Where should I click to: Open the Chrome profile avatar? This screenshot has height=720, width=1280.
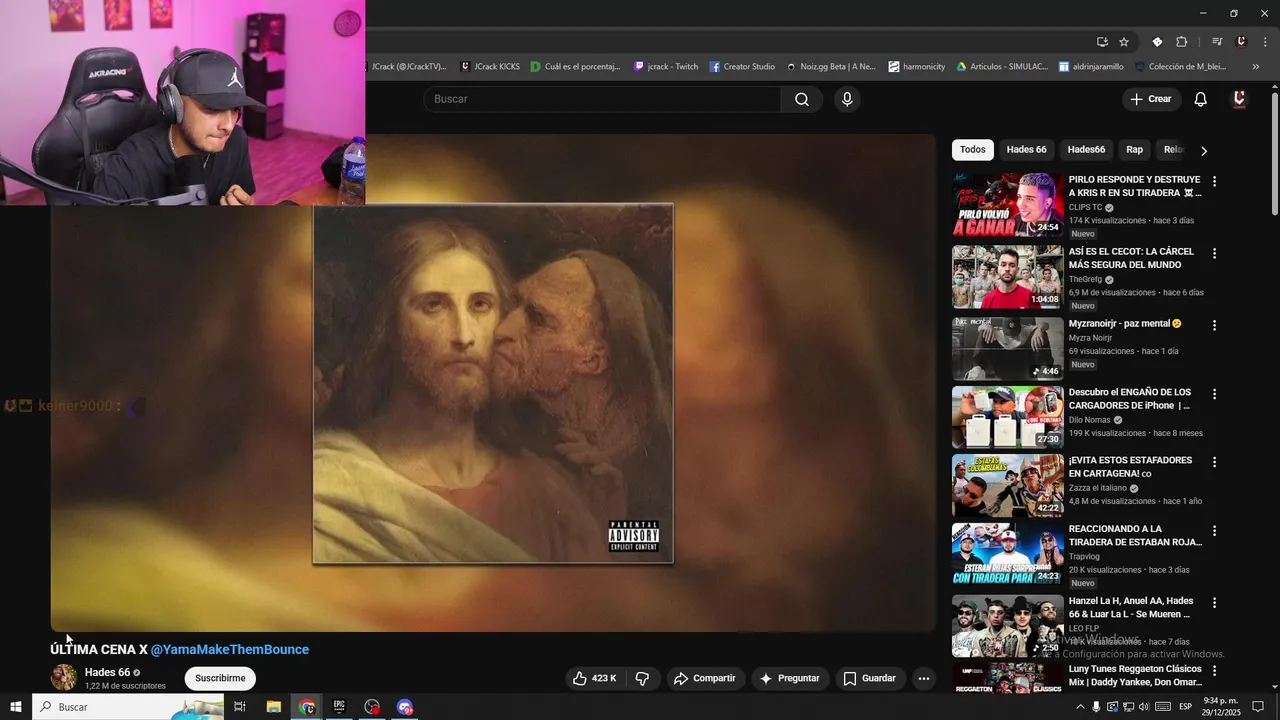pyautogui.click(x=1241, y=42)
